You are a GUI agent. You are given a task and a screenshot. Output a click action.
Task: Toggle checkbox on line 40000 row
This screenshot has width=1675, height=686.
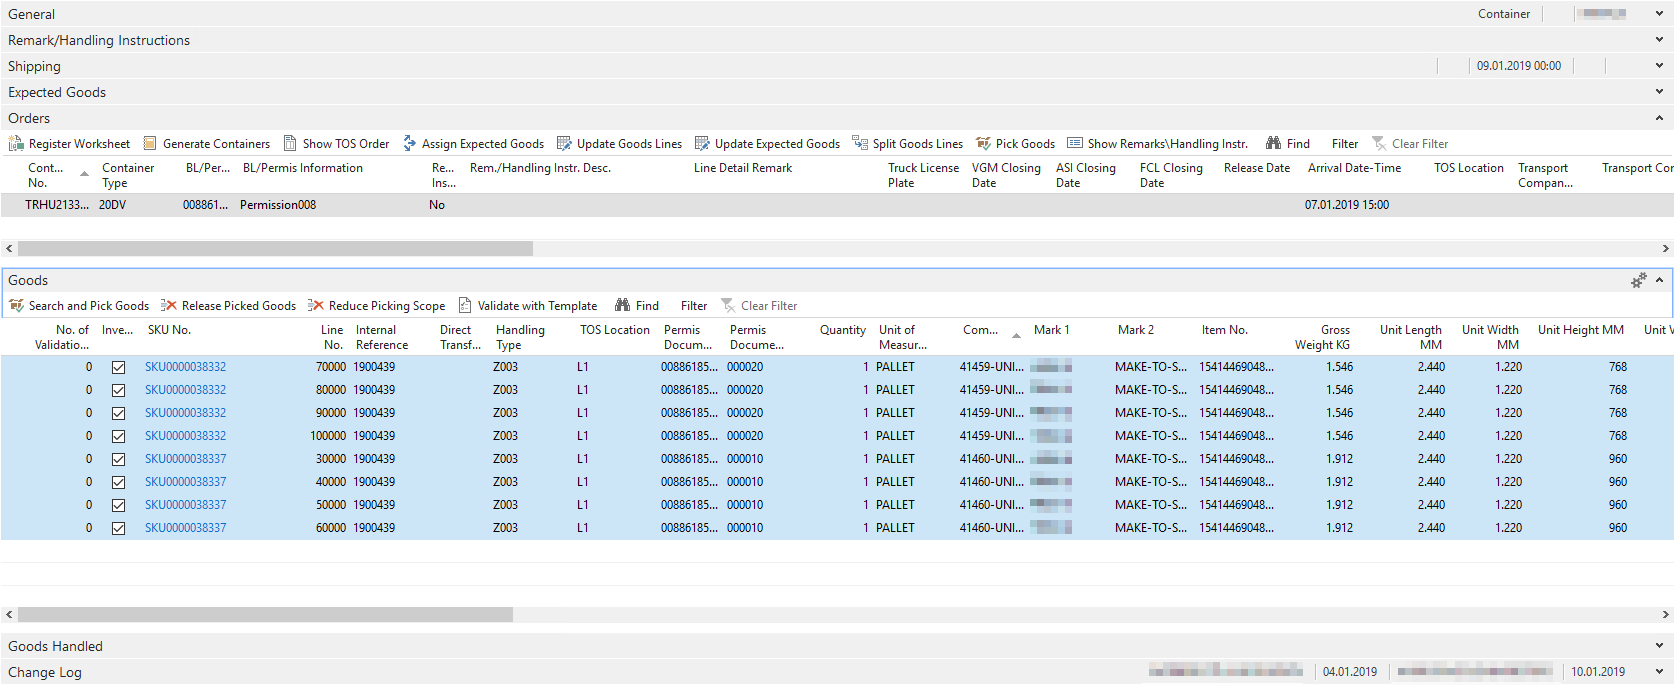pyautogui.click(x=118, y=482)
